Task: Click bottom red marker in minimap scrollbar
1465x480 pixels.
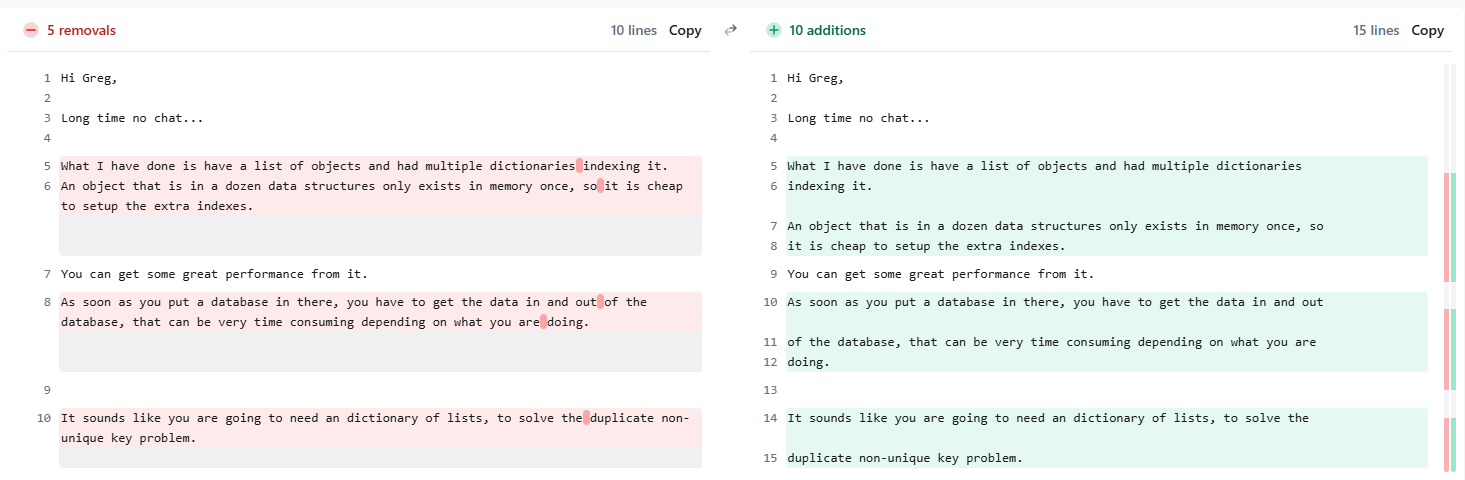Action: 1447,444
